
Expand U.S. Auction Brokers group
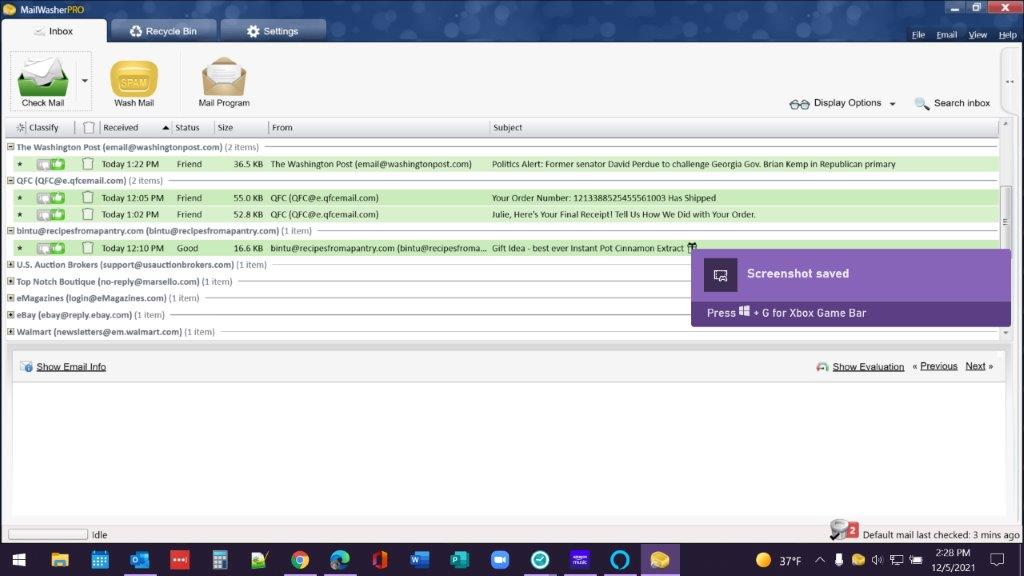10,264
